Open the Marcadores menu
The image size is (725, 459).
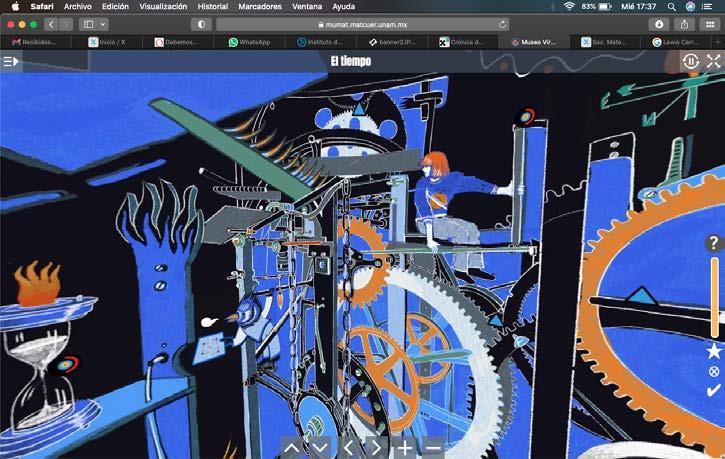tap(260, 6)
